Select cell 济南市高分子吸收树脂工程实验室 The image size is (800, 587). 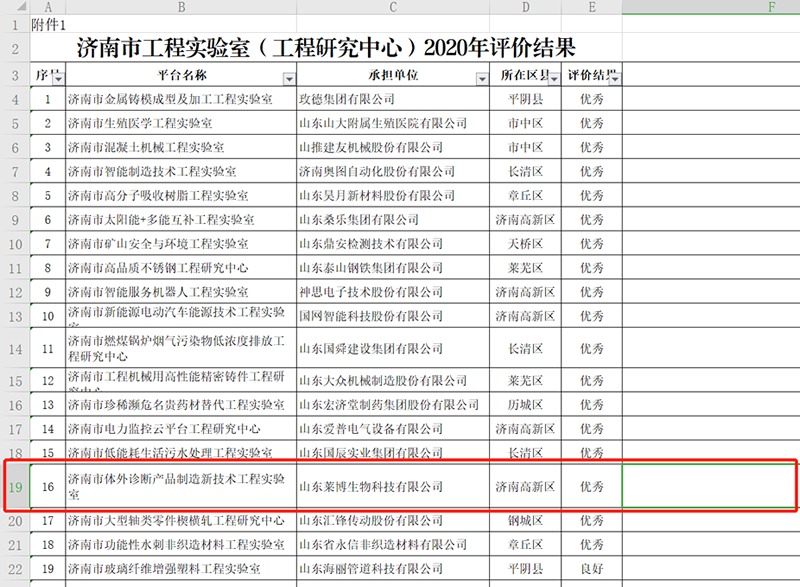click(181, 195)
